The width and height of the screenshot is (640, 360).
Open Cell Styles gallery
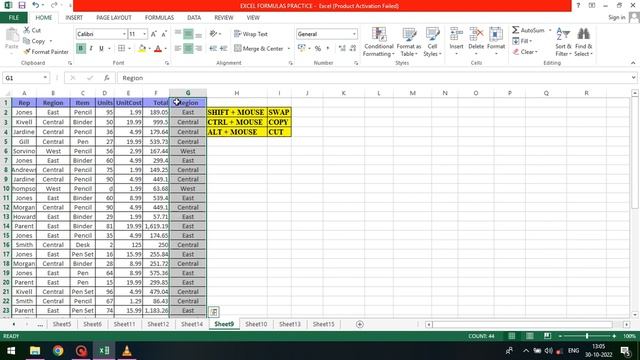432,35
